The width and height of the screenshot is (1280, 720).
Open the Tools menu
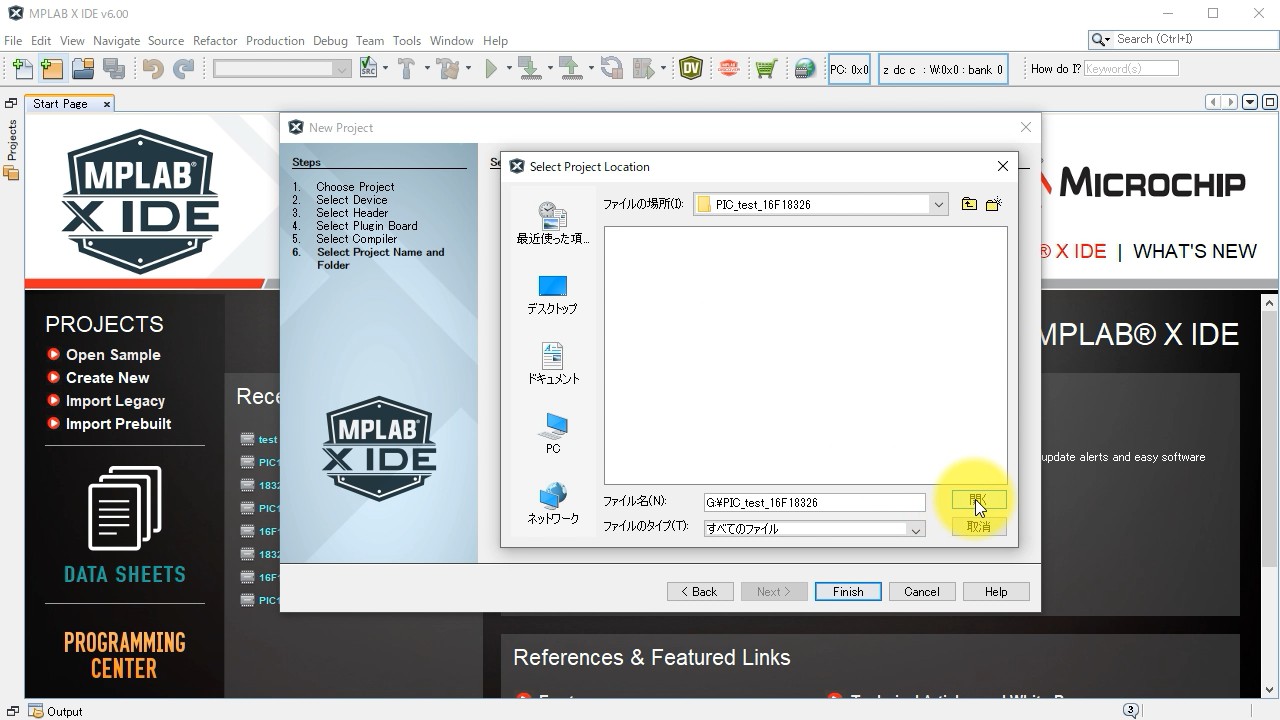[407, 41]
